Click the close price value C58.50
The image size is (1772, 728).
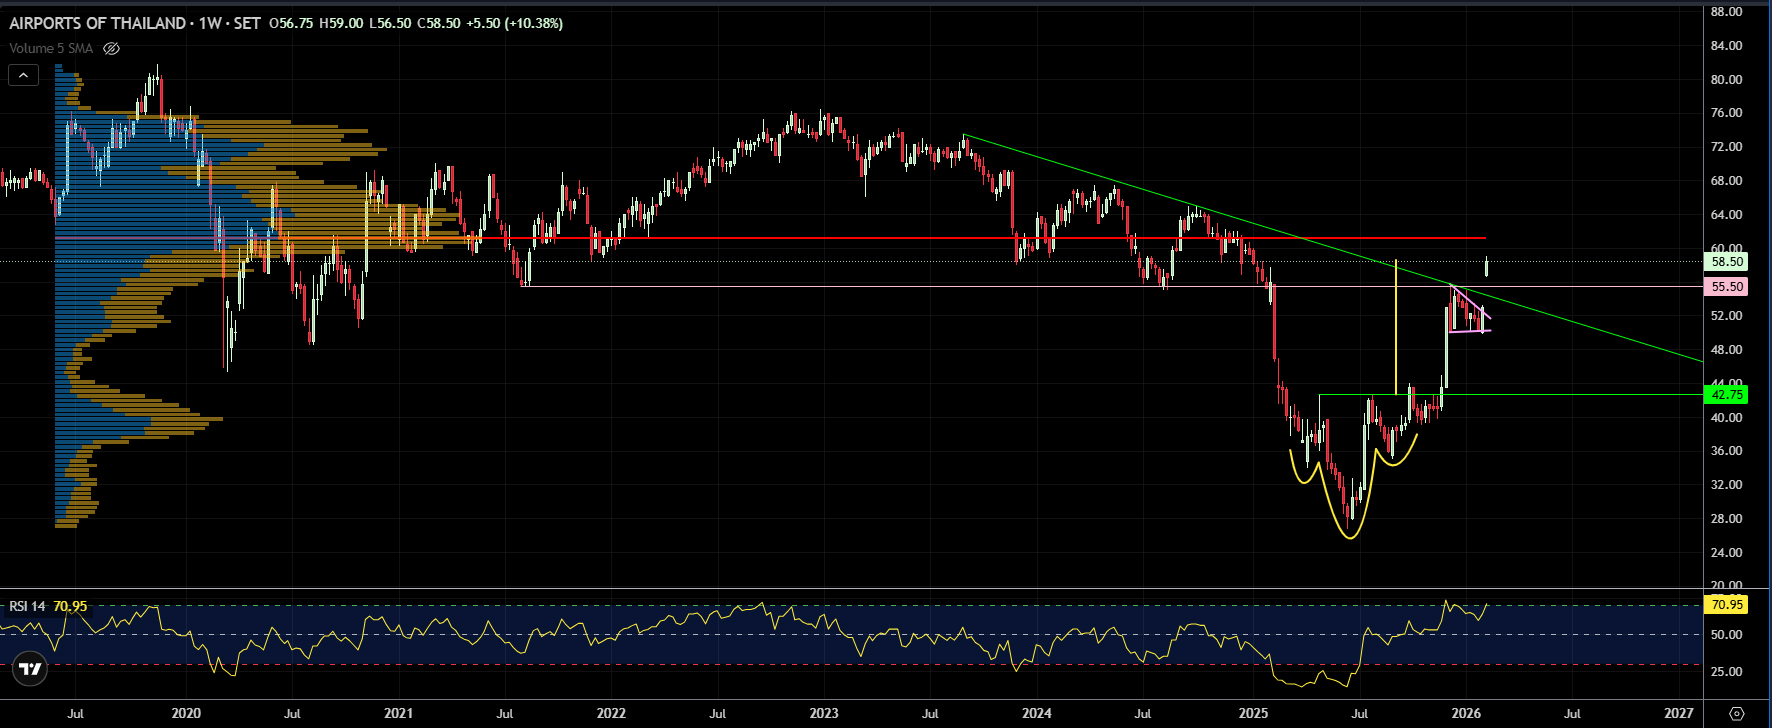point(438,23)
